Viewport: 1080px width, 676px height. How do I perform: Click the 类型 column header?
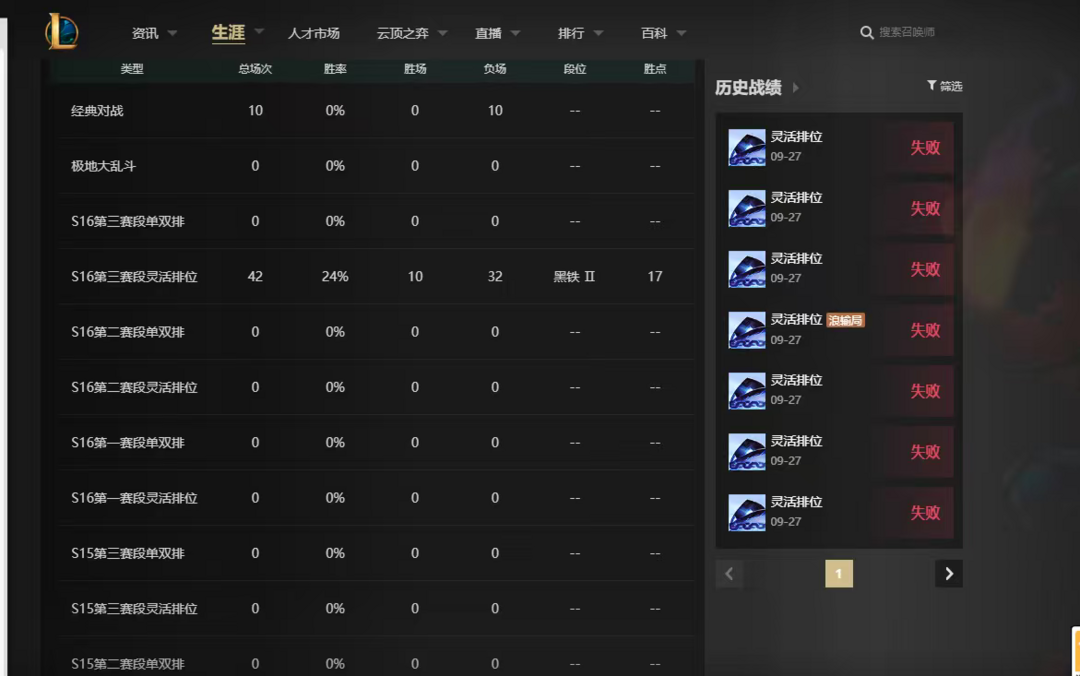[132, 69]
